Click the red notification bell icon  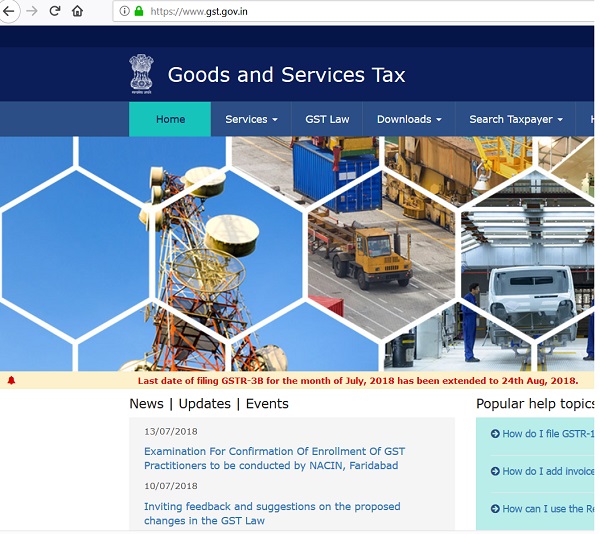click(11, 380)
